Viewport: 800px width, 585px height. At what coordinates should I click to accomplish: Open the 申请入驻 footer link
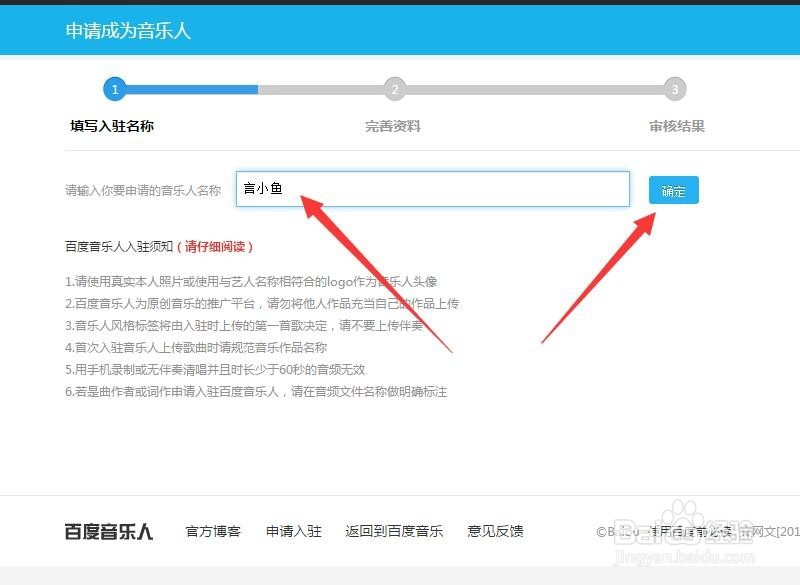coord(294,531)
